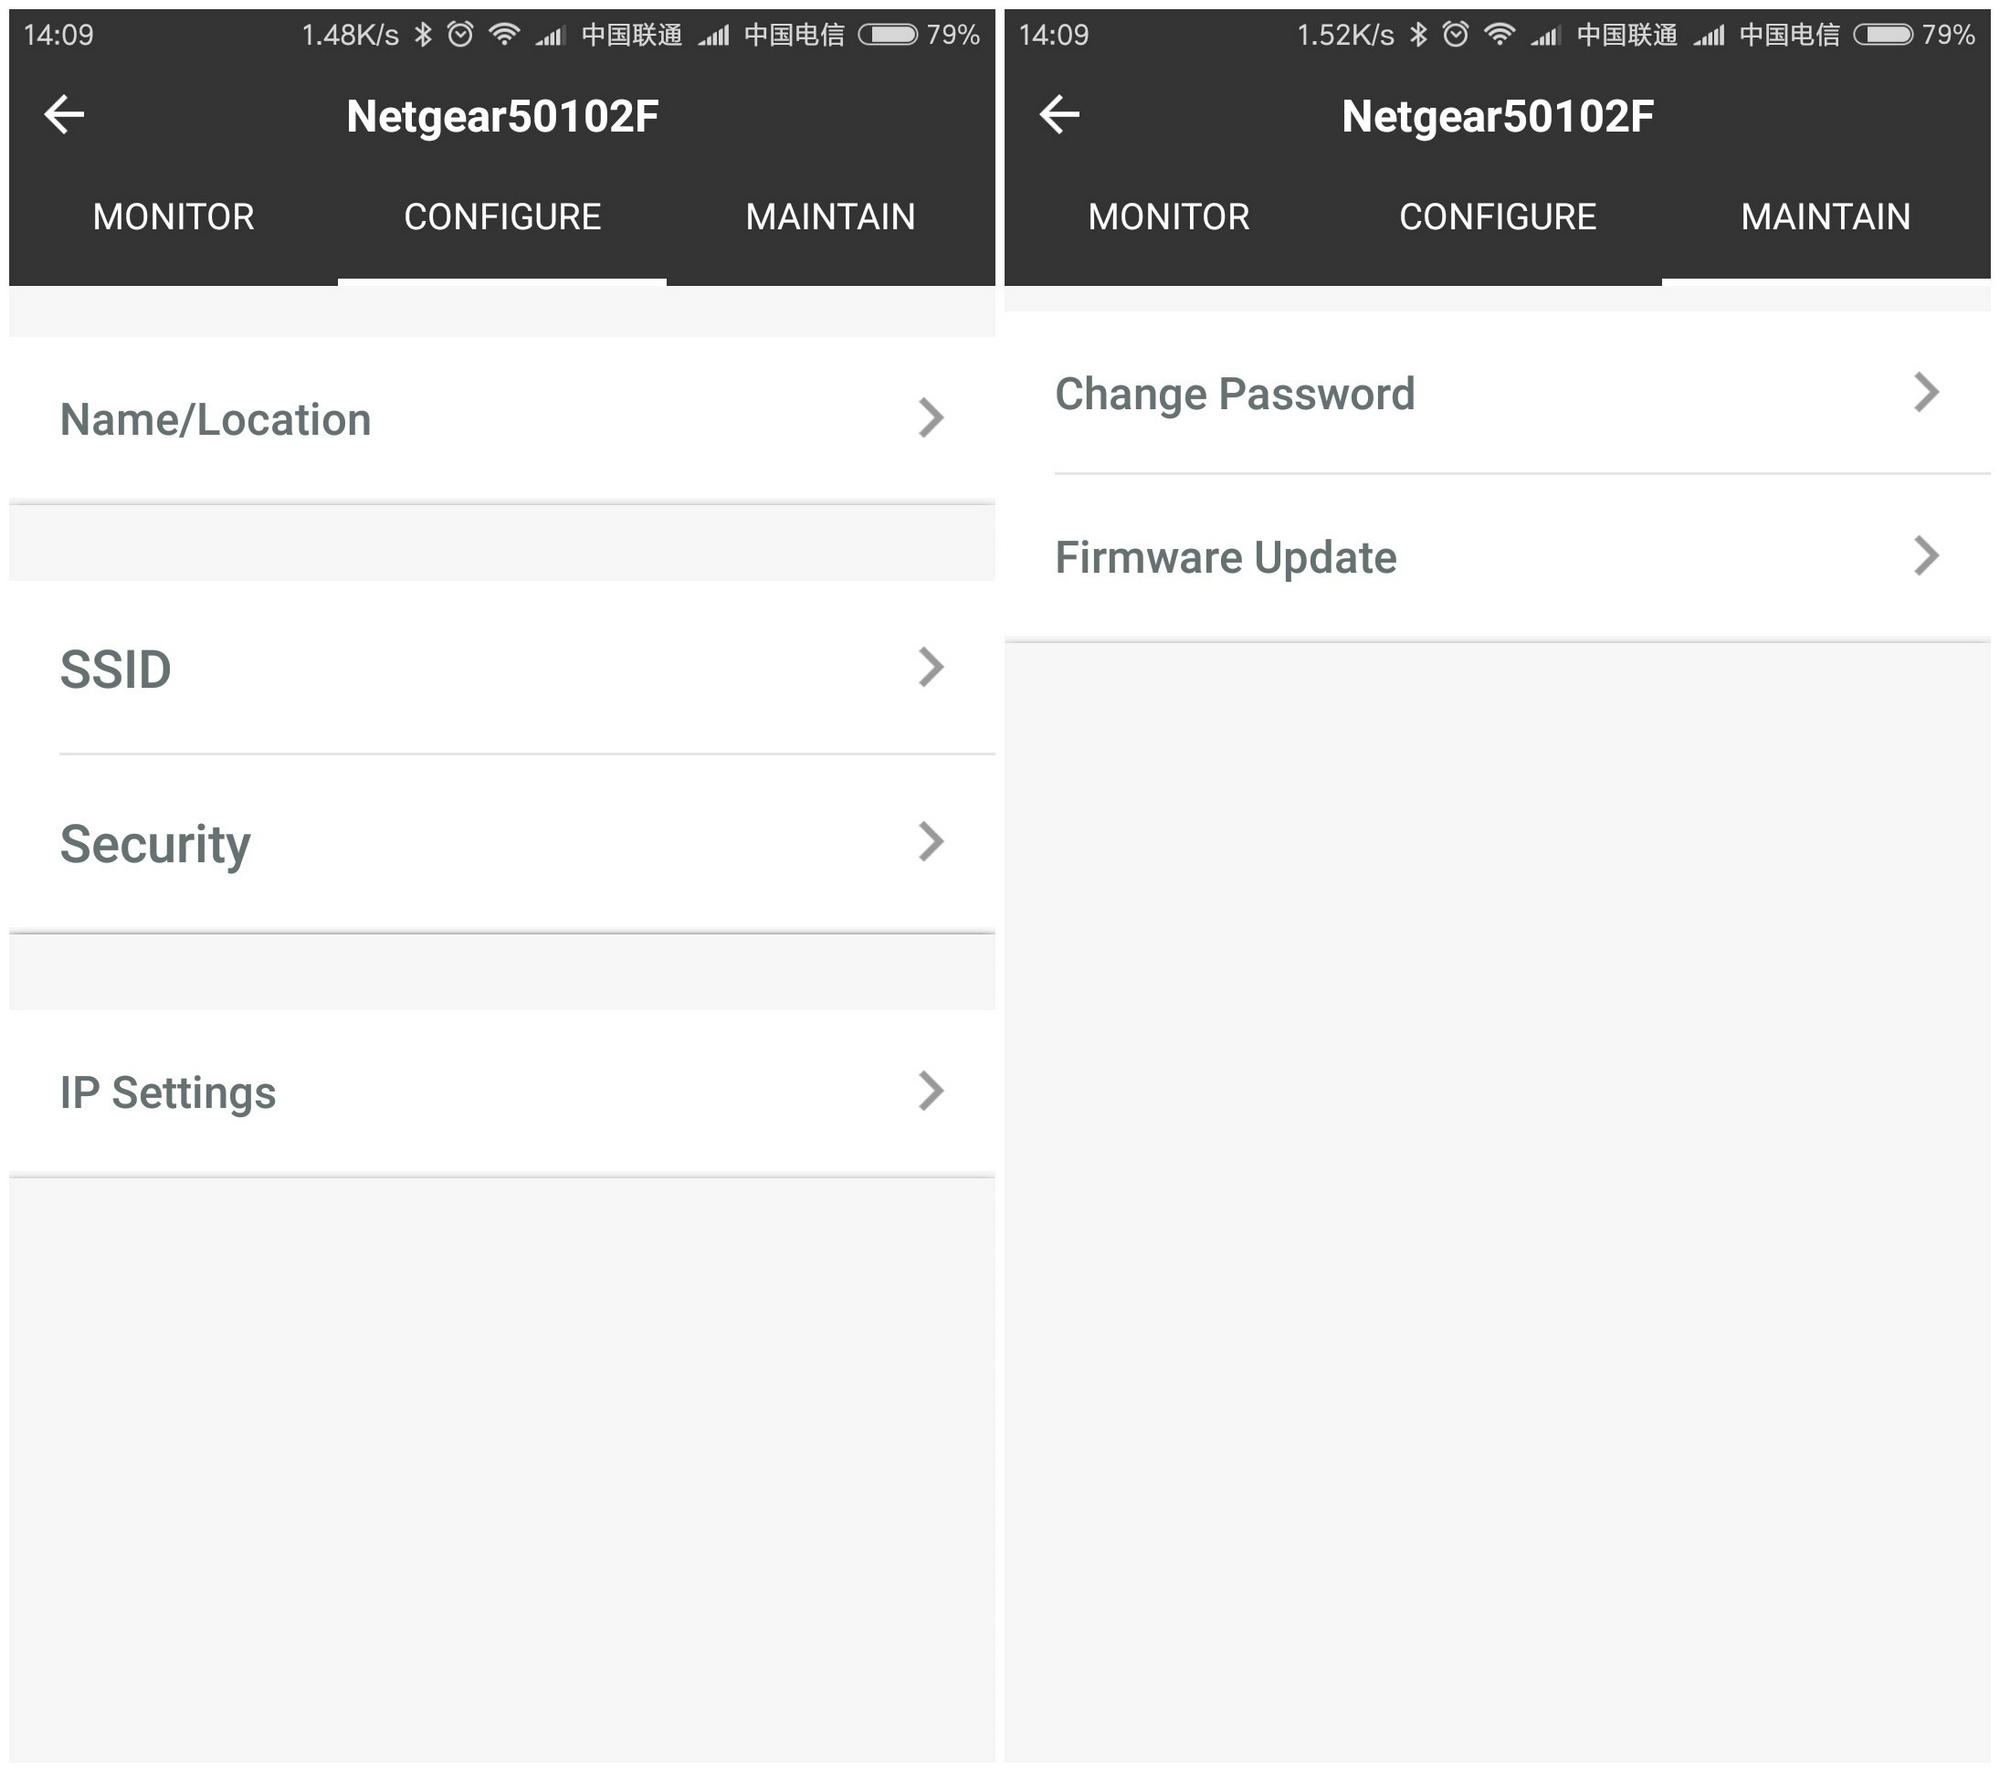Tap alarm clock icon in right status bar
This screenshot has width=2000, height=1772.
click(x=1455, y=35)
